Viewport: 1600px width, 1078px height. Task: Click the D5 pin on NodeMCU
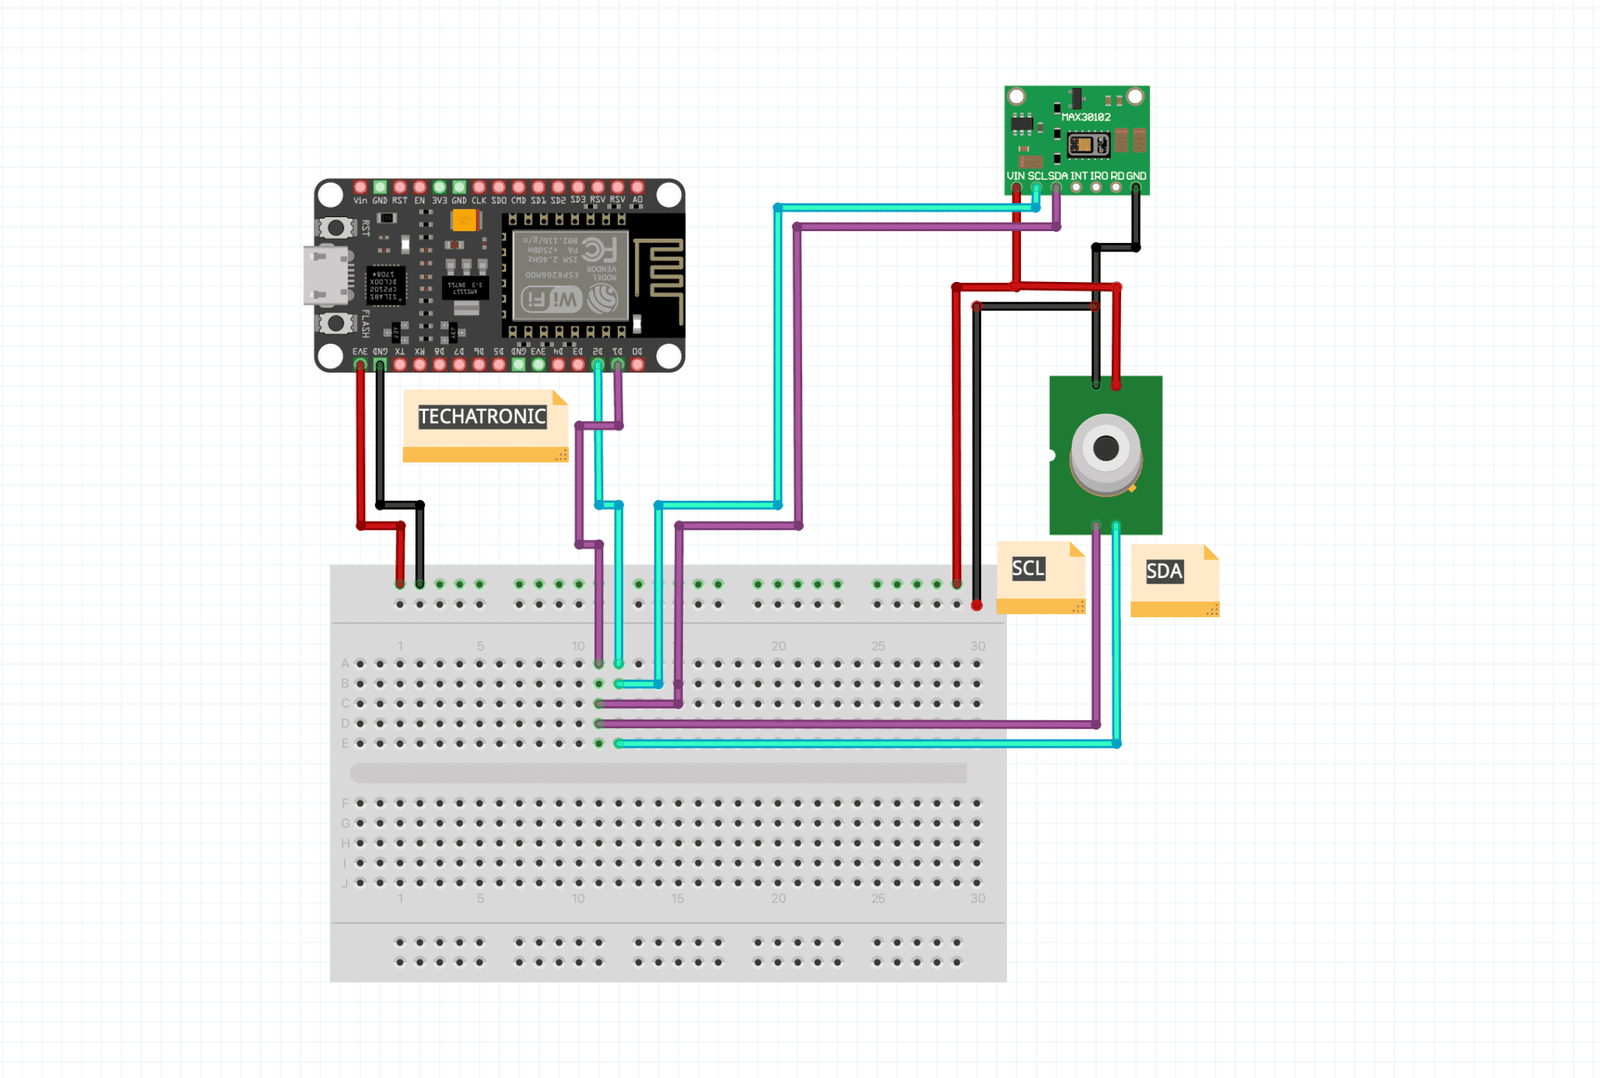(x=498, y=365)
